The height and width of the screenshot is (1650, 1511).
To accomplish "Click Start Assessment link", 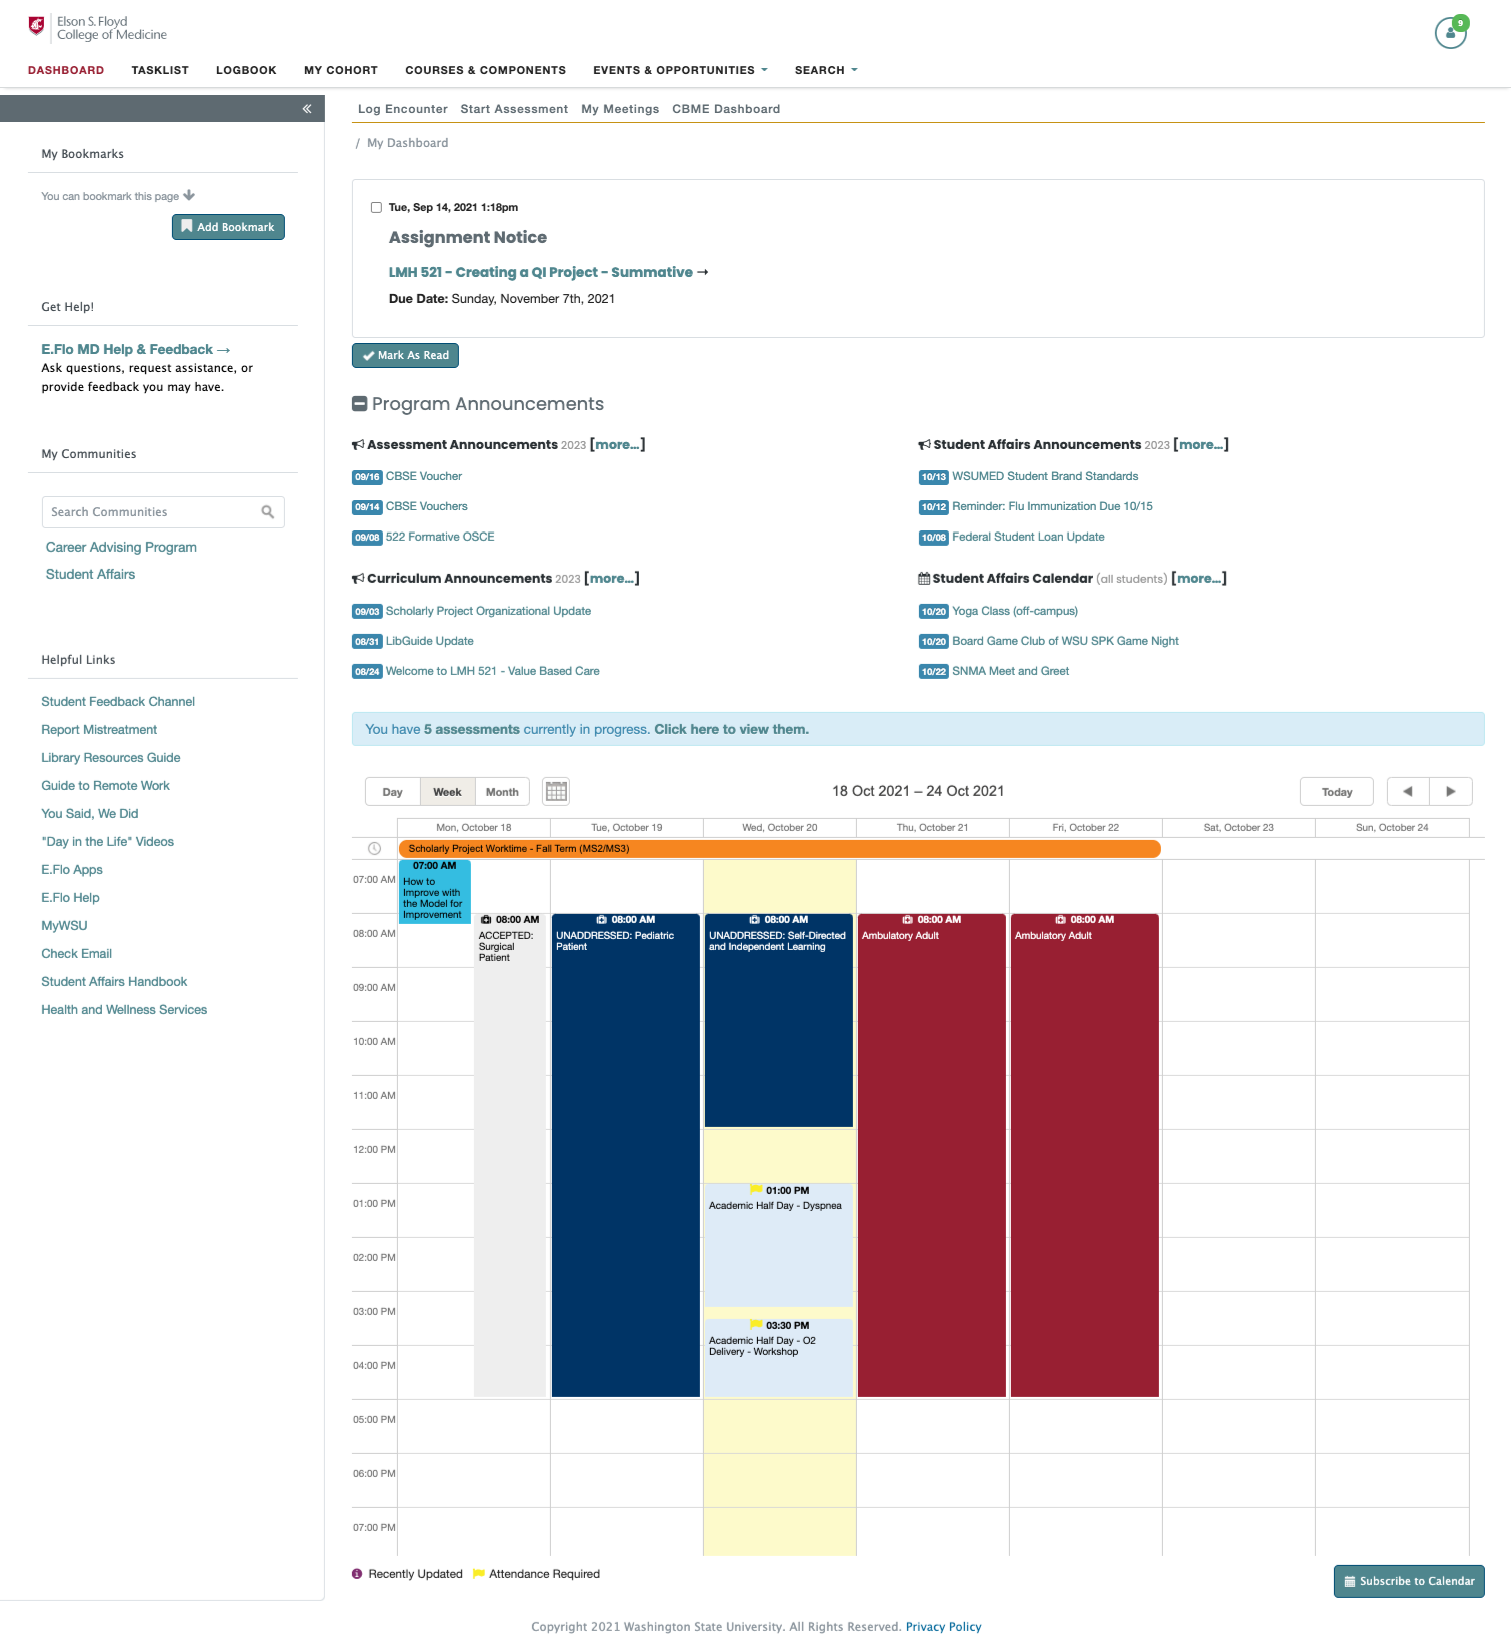I will 514,109.
